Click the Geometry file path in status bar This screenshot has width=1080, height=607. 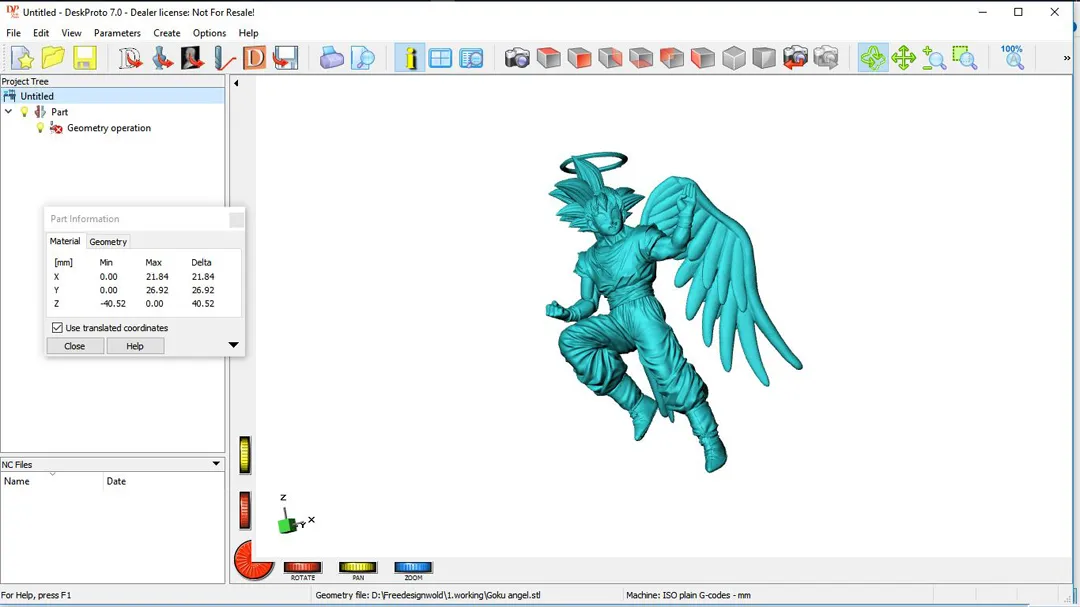[x=428, y=595]
